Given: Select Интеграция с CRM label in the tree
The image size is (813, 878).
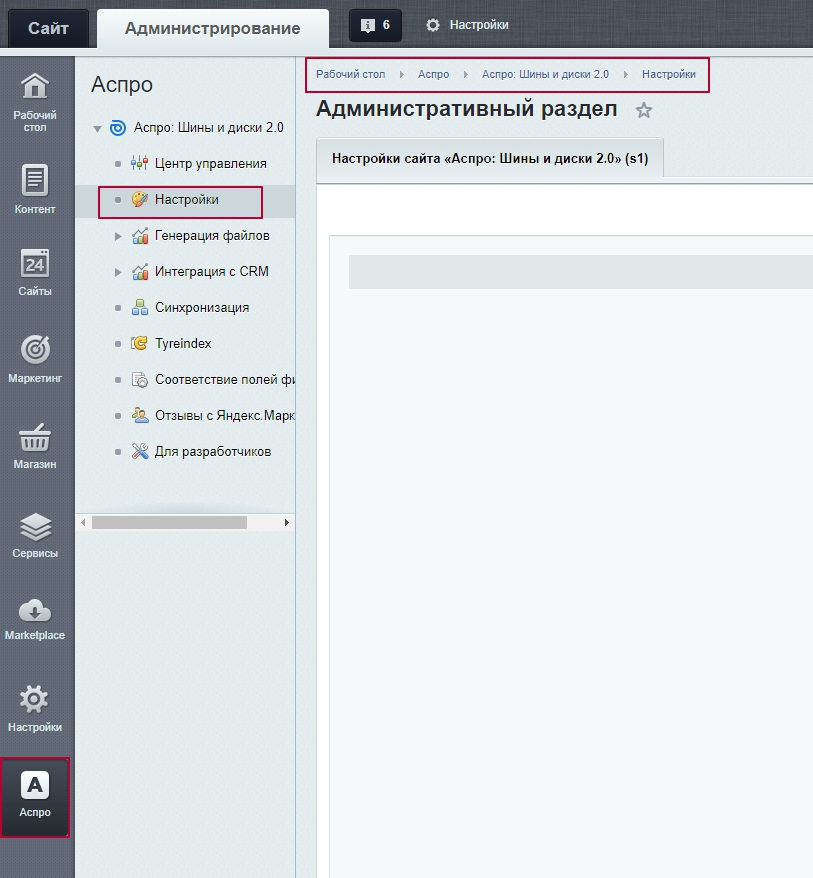Looking at the screenshot, I should click(x=212, y=272).
